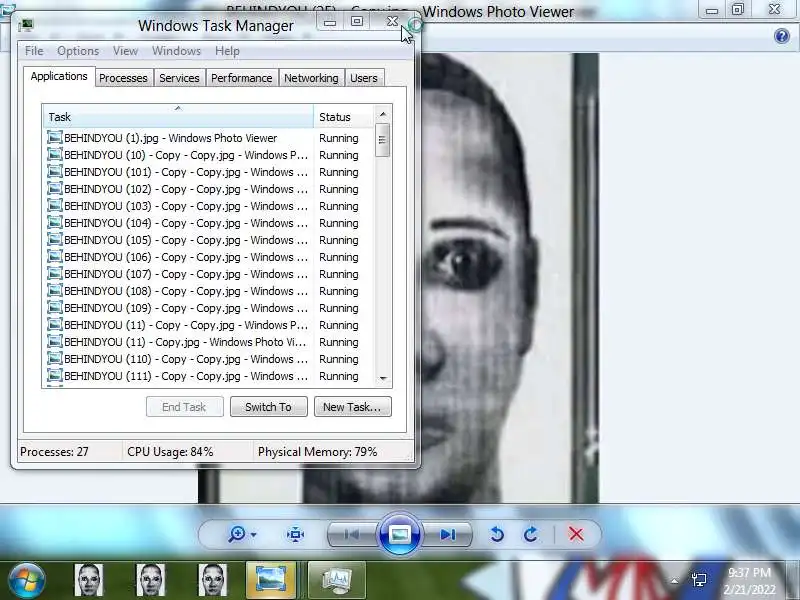
Task: Click the Physical Memory: 79% status text
Action: pyautogui.click(x=317, y=452)
